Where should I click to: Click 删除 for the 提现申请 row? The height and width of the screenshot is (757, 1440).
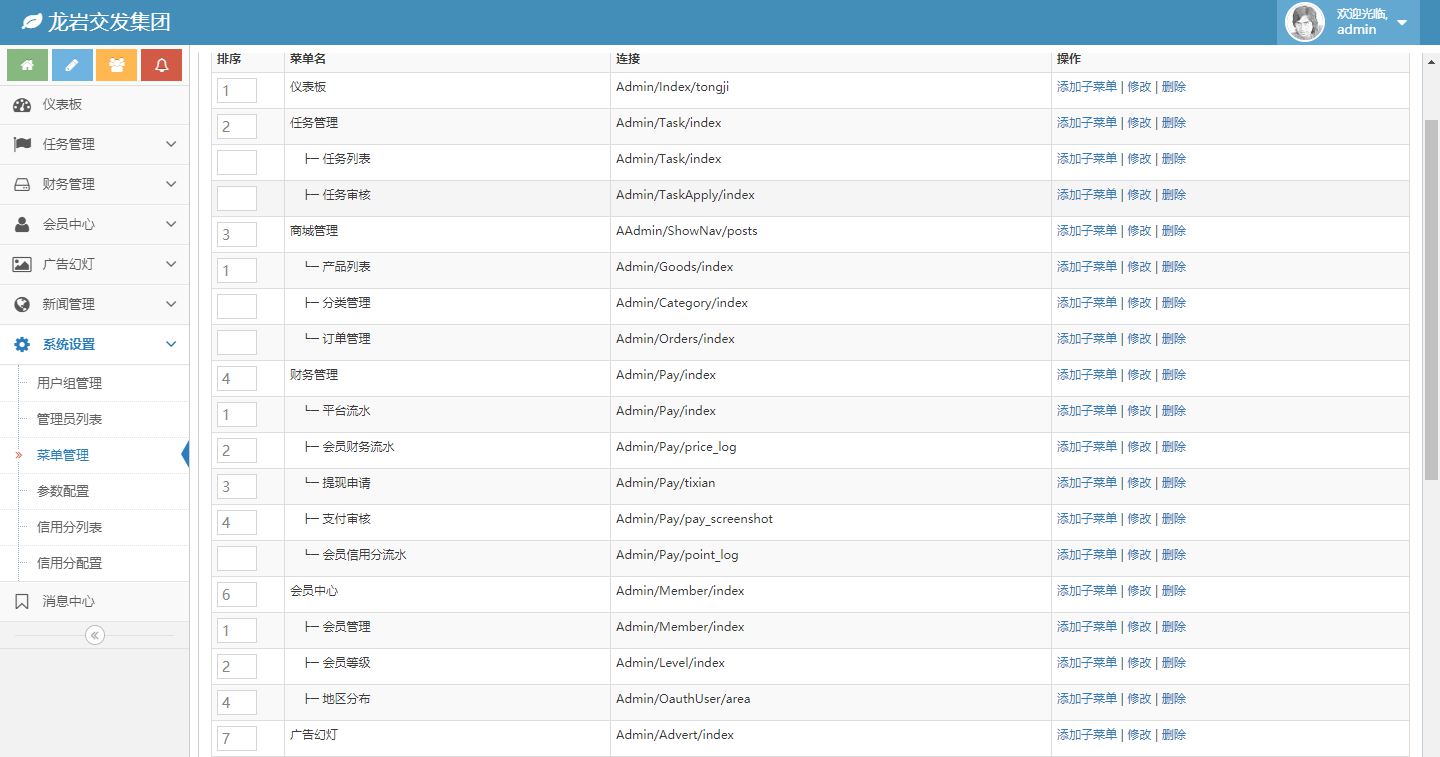[x=1174, y=483]
